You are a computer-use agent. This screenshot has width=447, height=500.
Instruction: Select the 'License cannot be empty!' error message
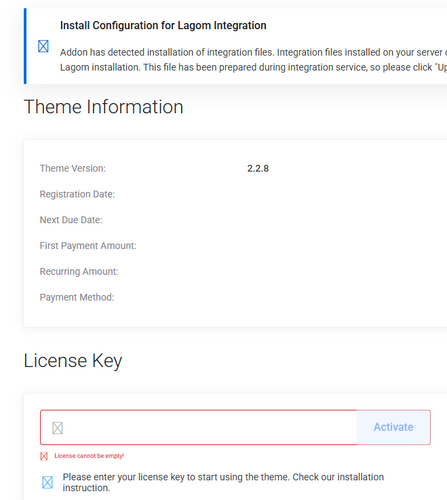(89, 456)
